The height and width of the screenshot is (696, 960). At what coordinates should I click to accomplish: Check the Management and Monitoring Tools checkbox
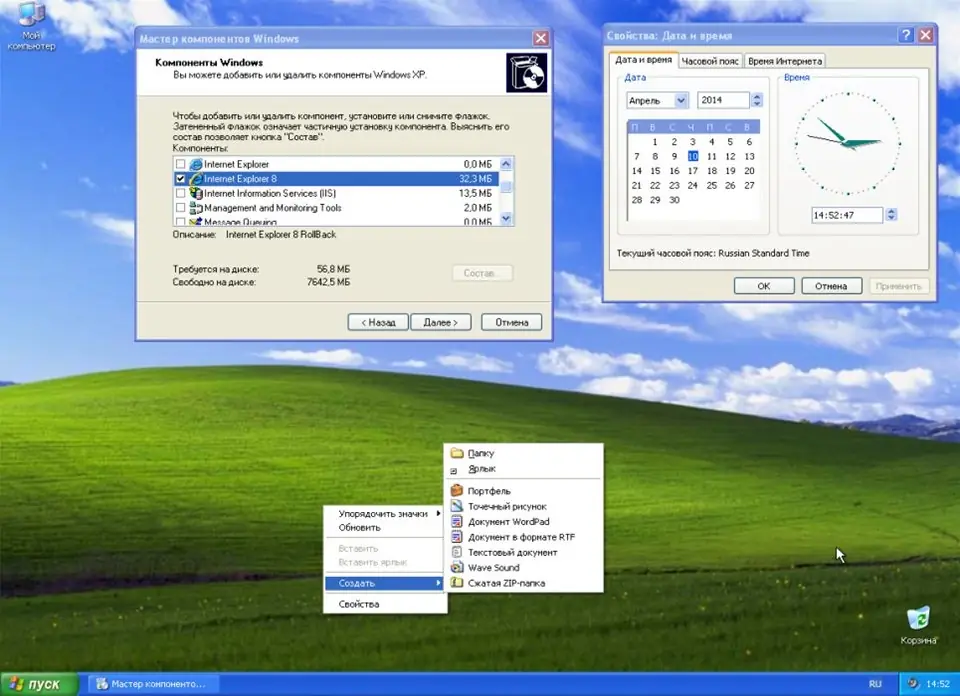[180, 208]
